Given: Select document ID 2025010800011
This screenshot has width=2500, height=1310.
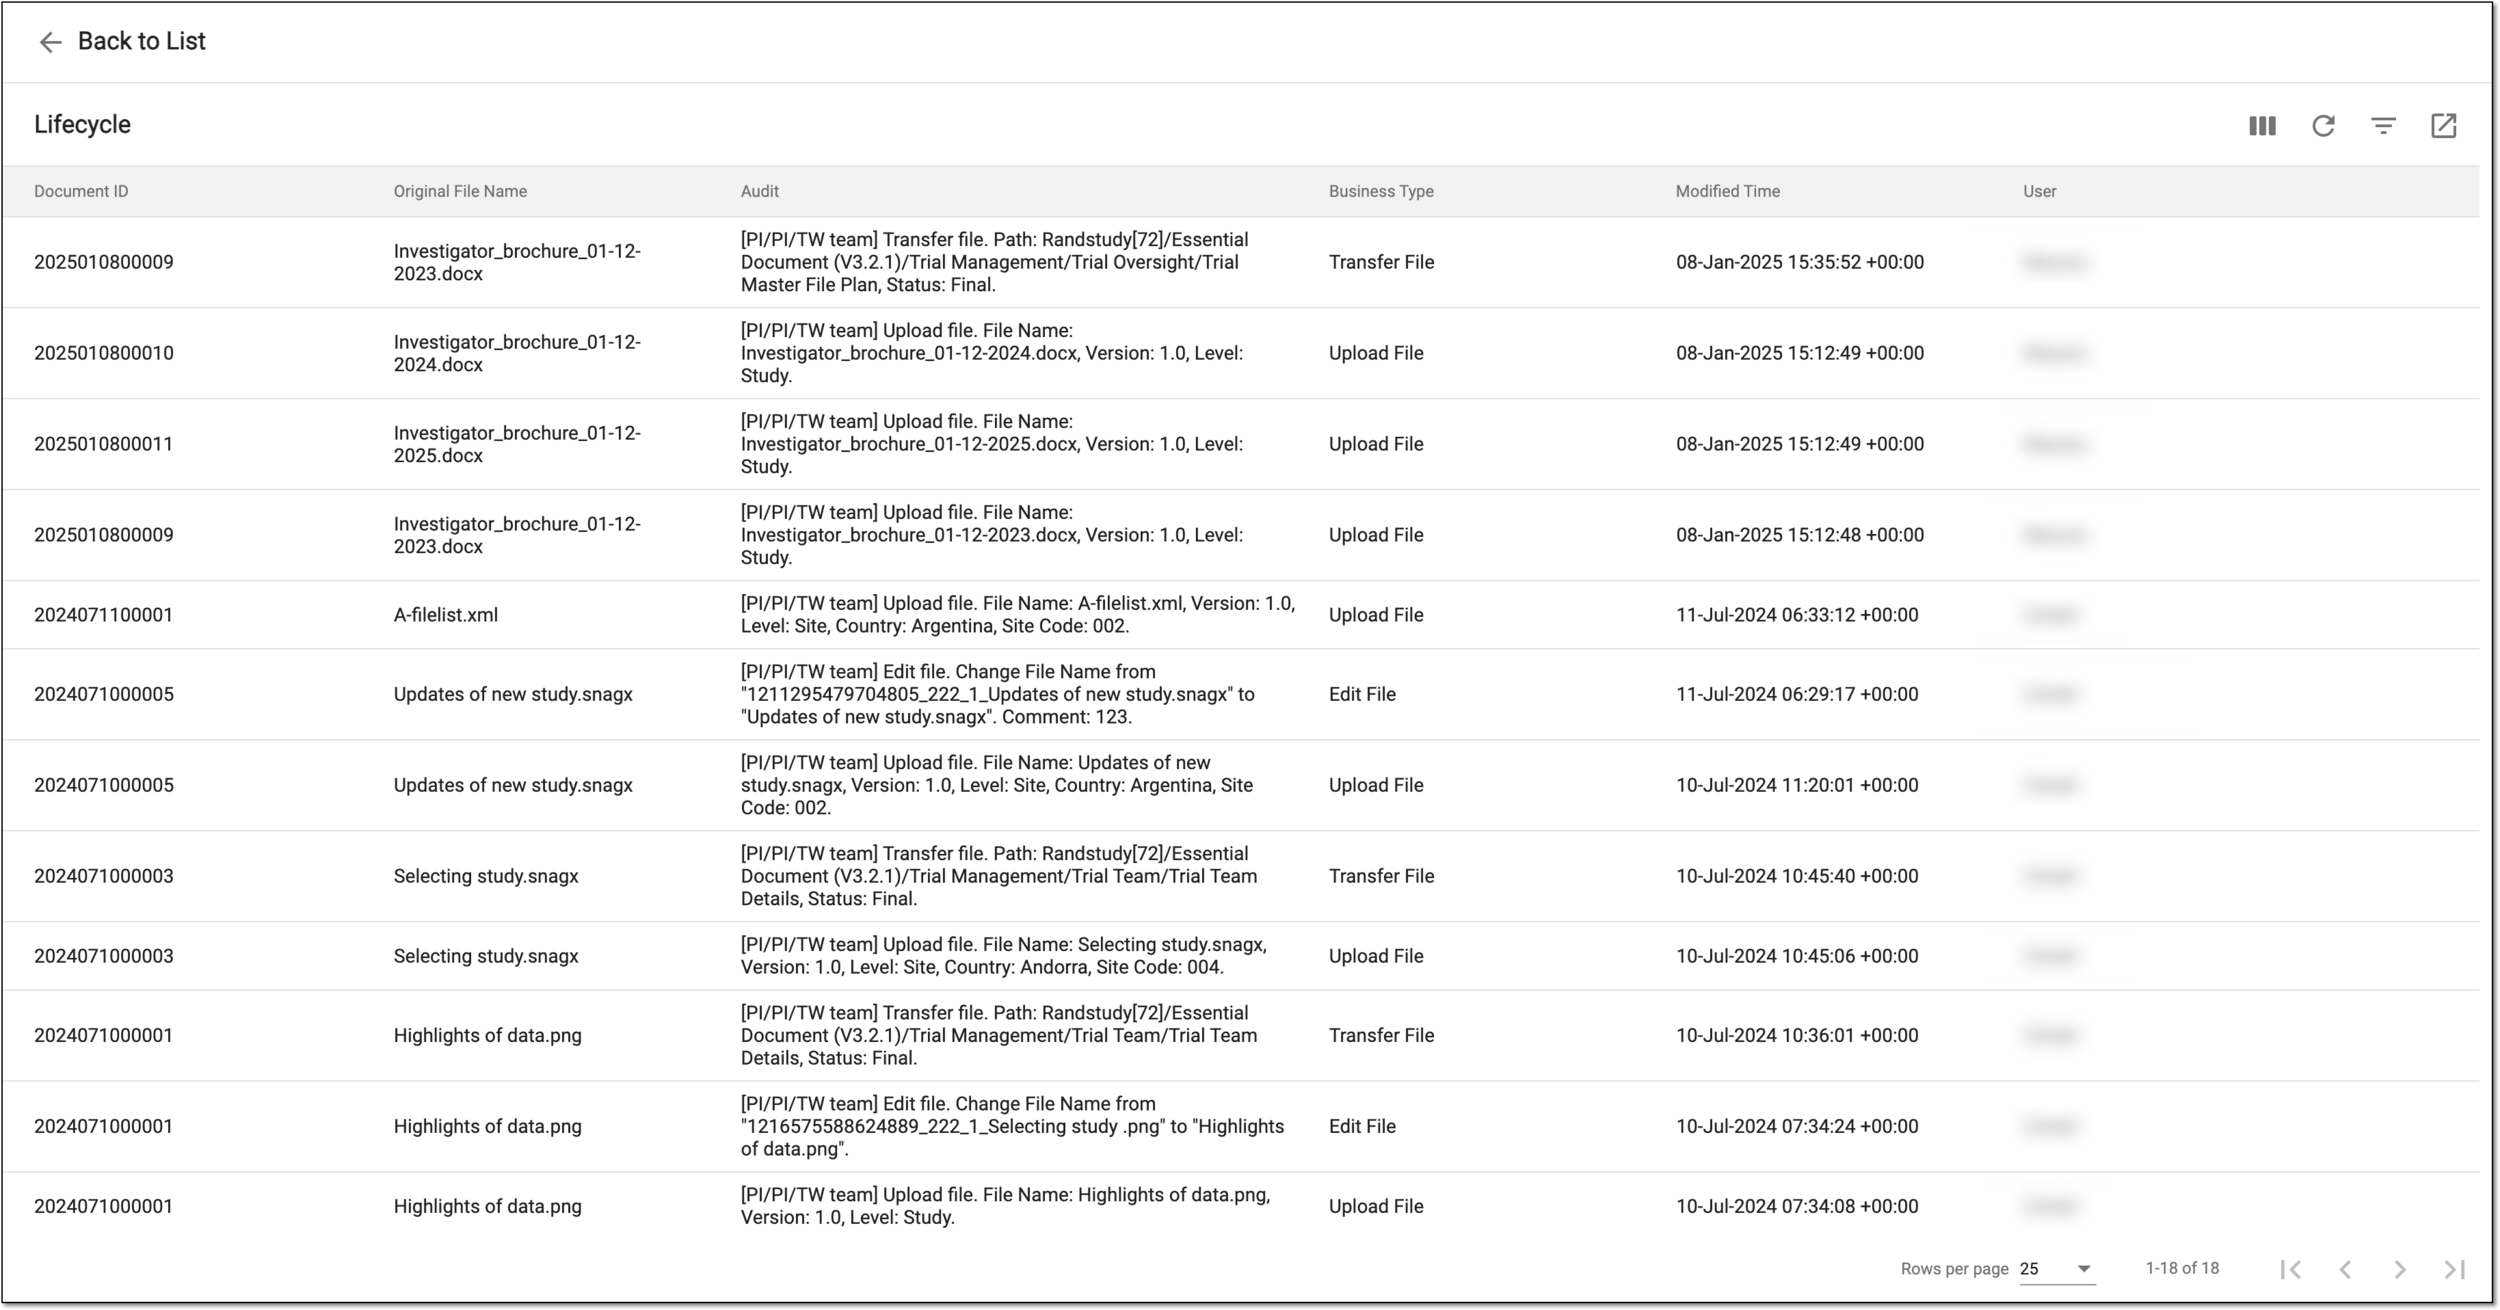Looking at the screenshot, I should pos(104,444).
